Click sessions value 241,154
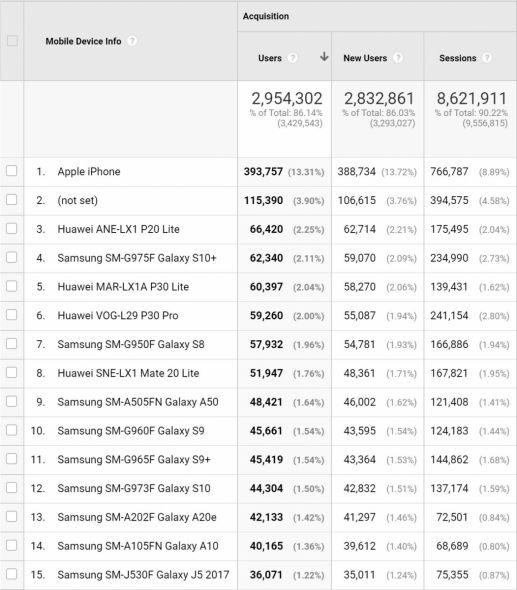This screenshot has height=590, width=517. tap(449, 315)
